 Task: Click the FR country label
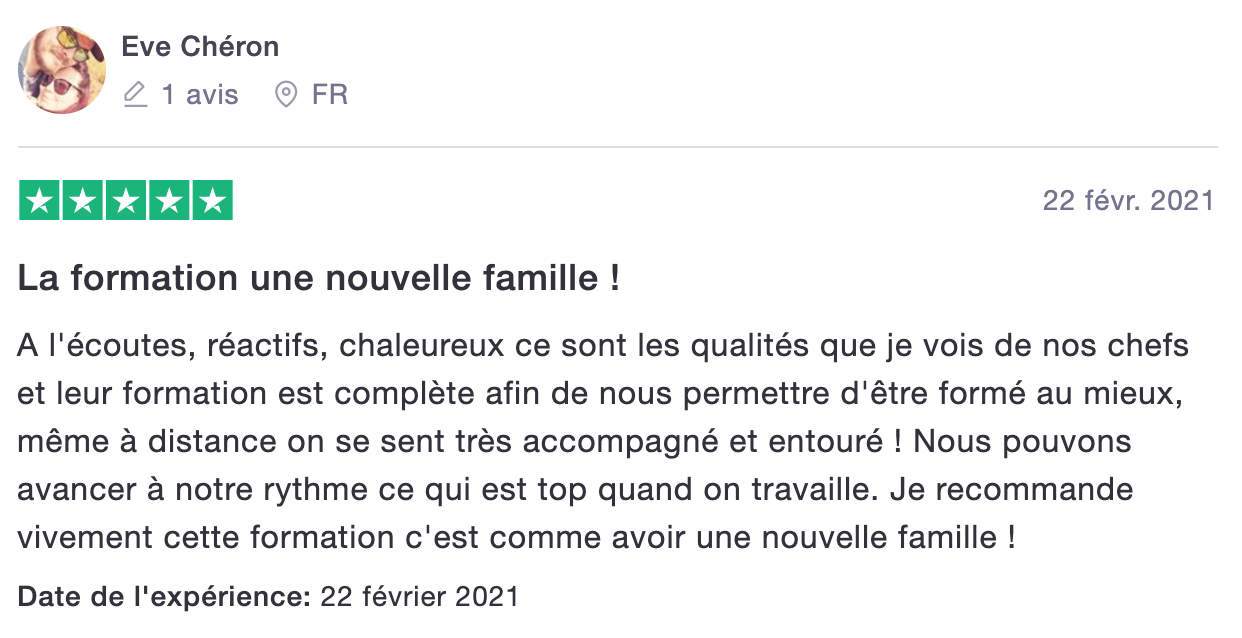click(330, 95)
